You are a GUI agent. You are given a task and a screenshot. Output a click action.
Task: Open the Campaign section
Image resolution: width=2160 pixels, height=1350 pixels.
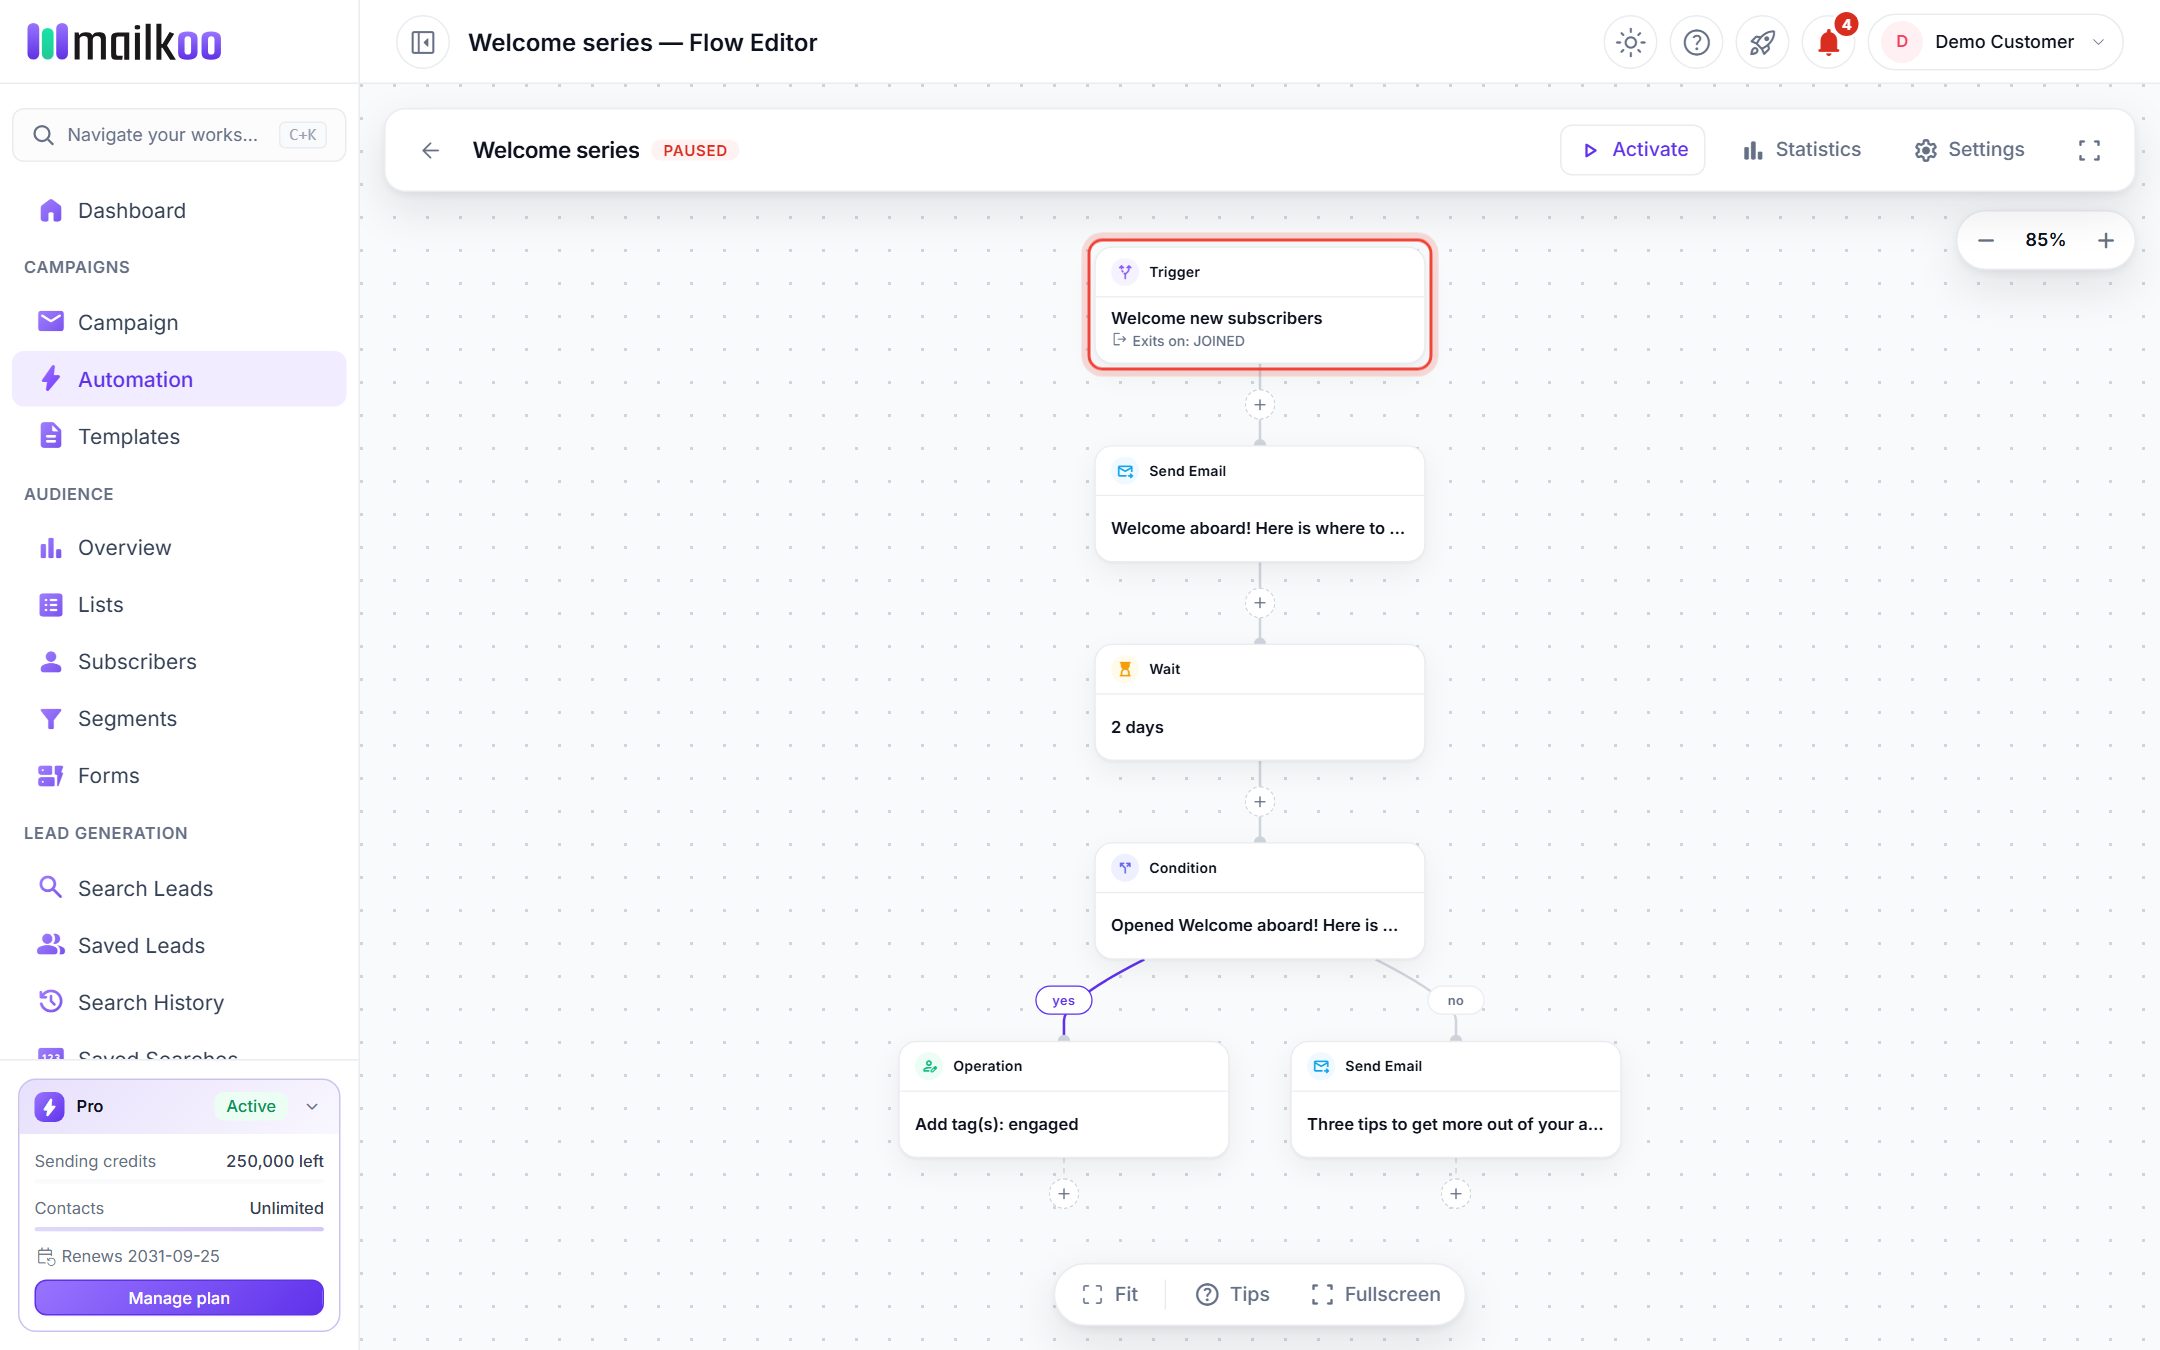[x=179, y=323]
